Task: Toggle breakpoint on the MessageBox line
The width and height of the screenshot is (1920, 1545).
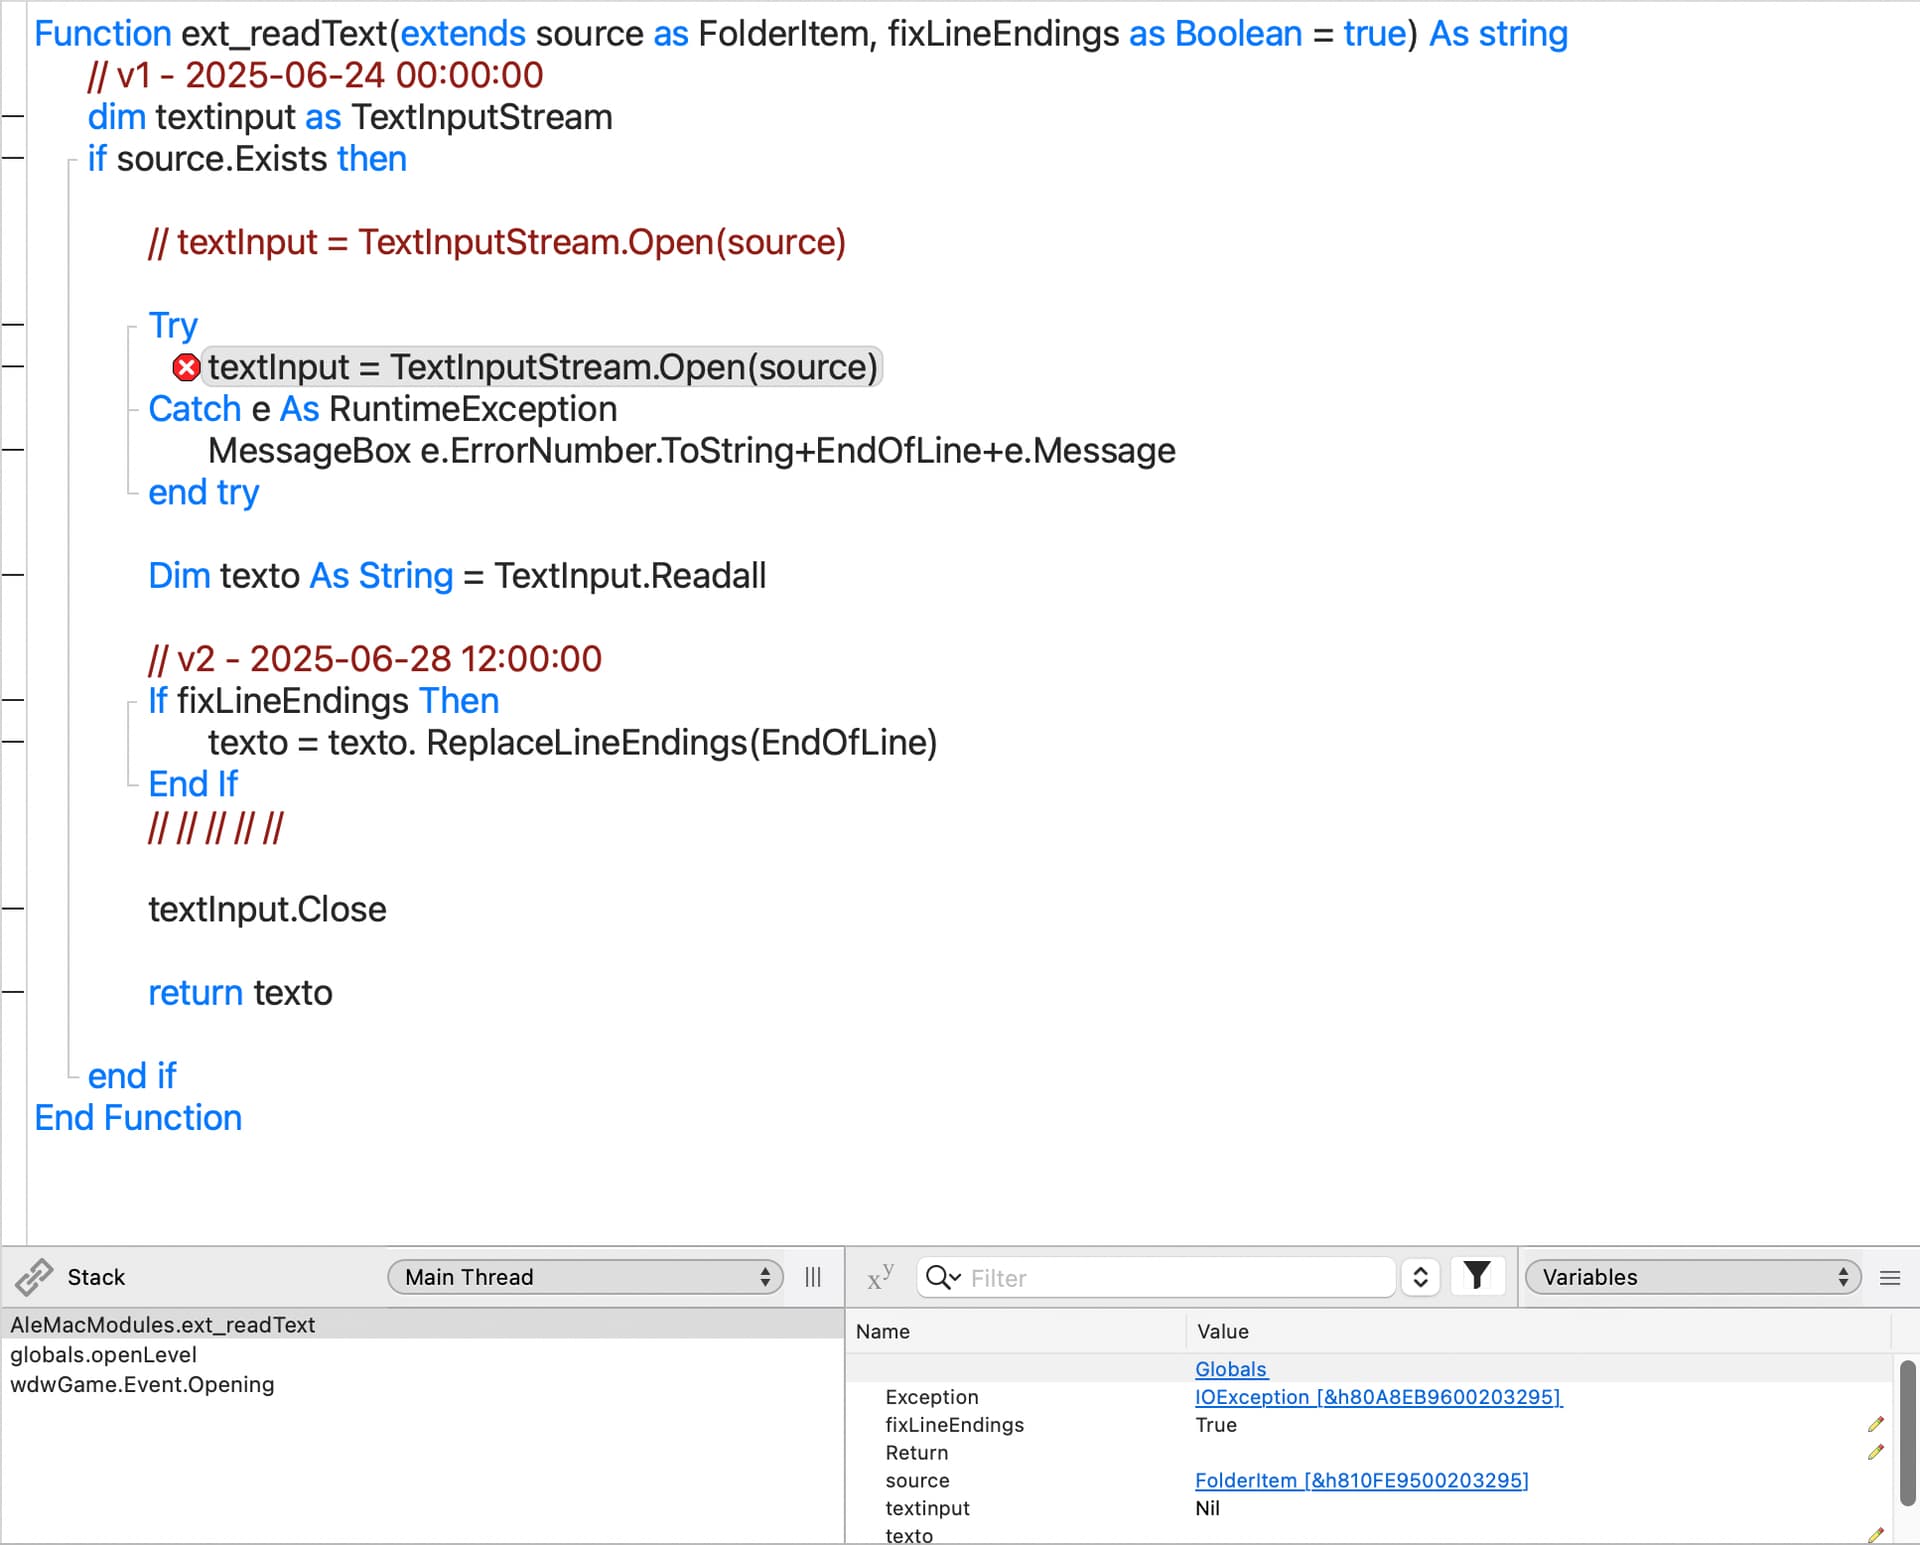Action: coord(13,450)
